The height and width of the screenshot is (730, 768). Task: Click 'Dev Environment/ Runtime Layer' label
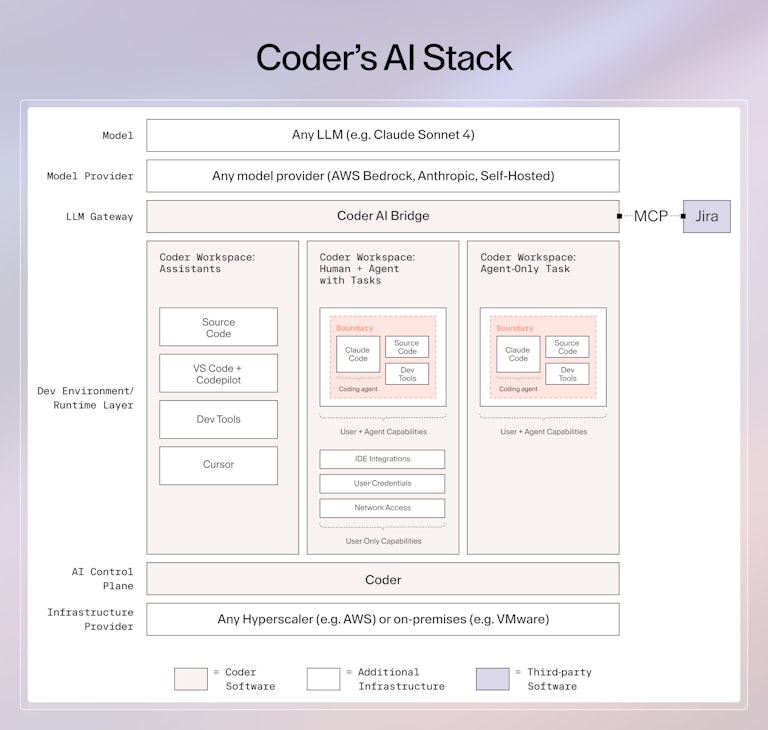point(86,398)
